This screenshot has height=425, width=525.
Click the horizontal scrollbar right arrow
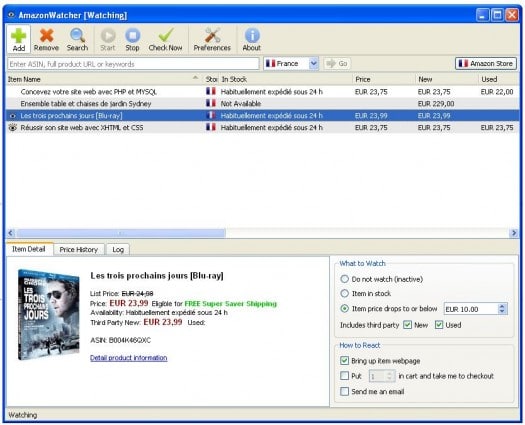point(514,233)
